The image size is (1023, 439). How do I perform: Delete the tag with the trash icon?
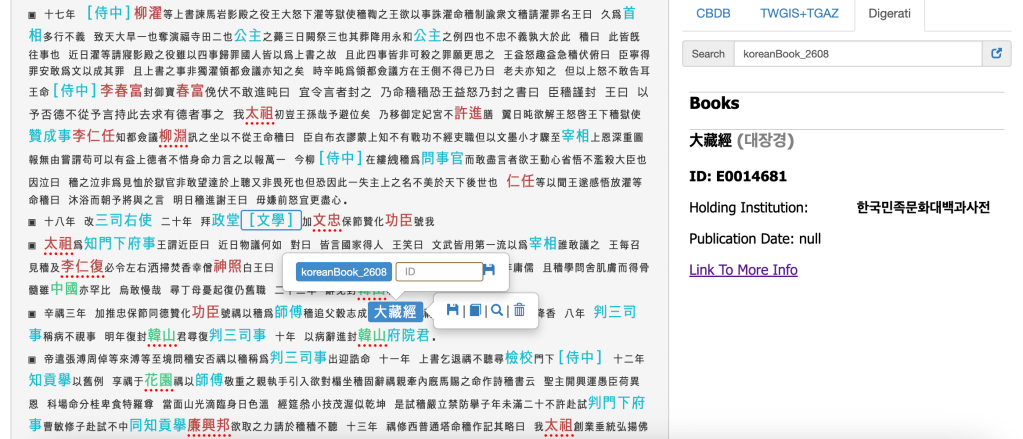(x=519, y=311)
